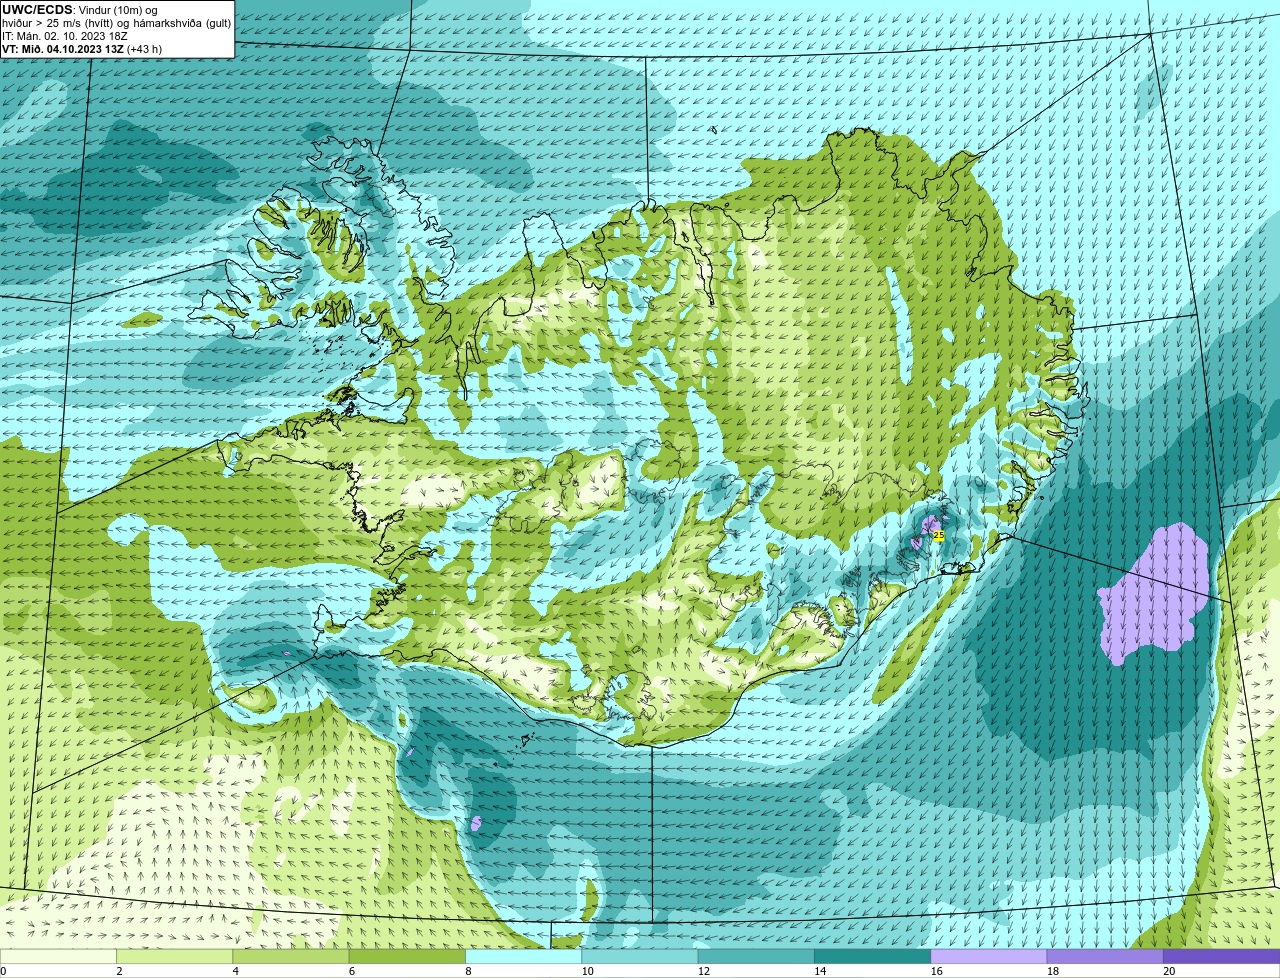
Task: Click the title text "UWC/ECDS: Vindur (10m) og"
Action: [80, 10]
